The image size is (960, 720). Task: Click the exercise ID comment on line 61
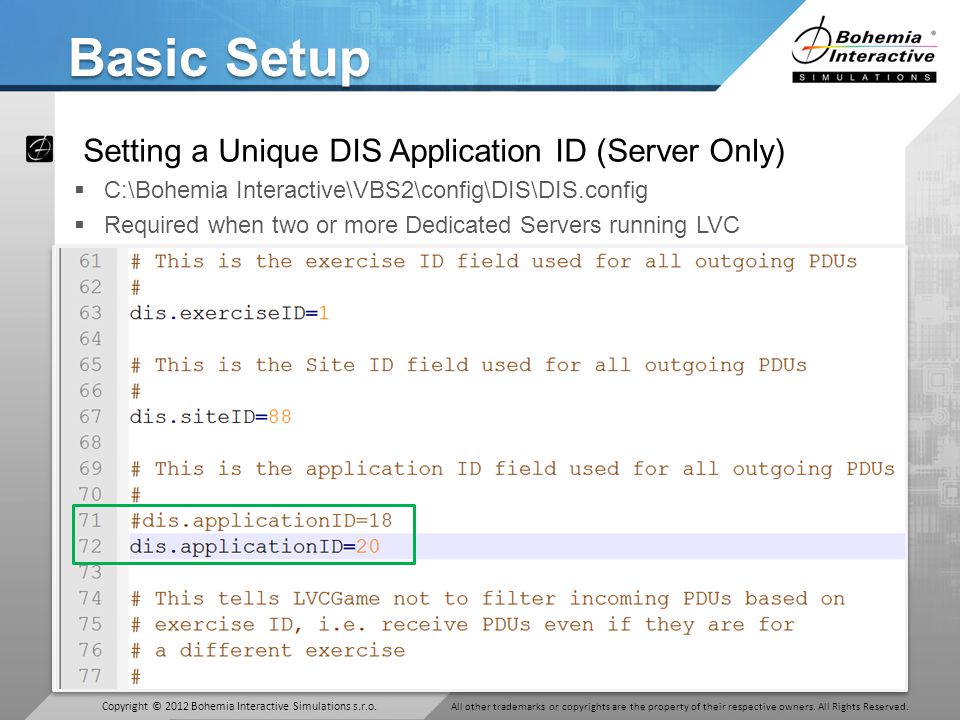(x=493, y=261)
